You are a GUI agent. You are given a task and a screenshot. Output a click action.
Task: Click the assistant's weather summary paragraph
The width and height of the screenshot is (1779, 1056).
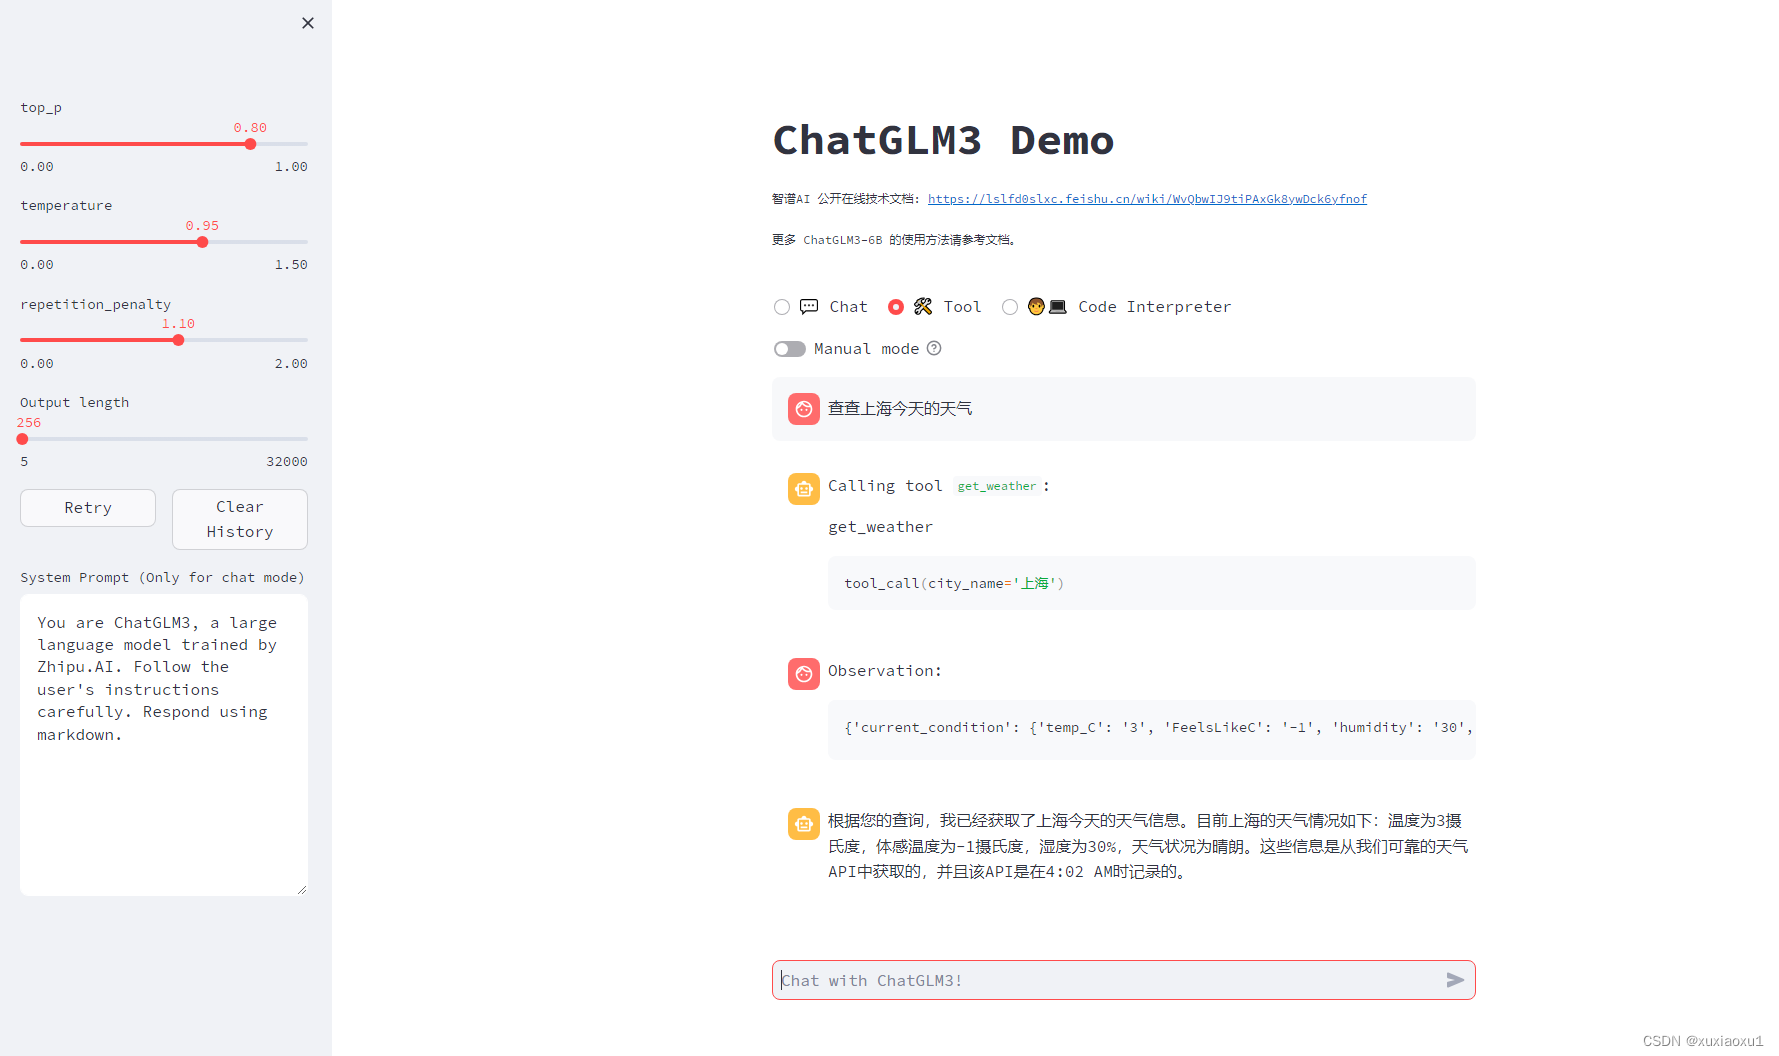coord(1148,846)
